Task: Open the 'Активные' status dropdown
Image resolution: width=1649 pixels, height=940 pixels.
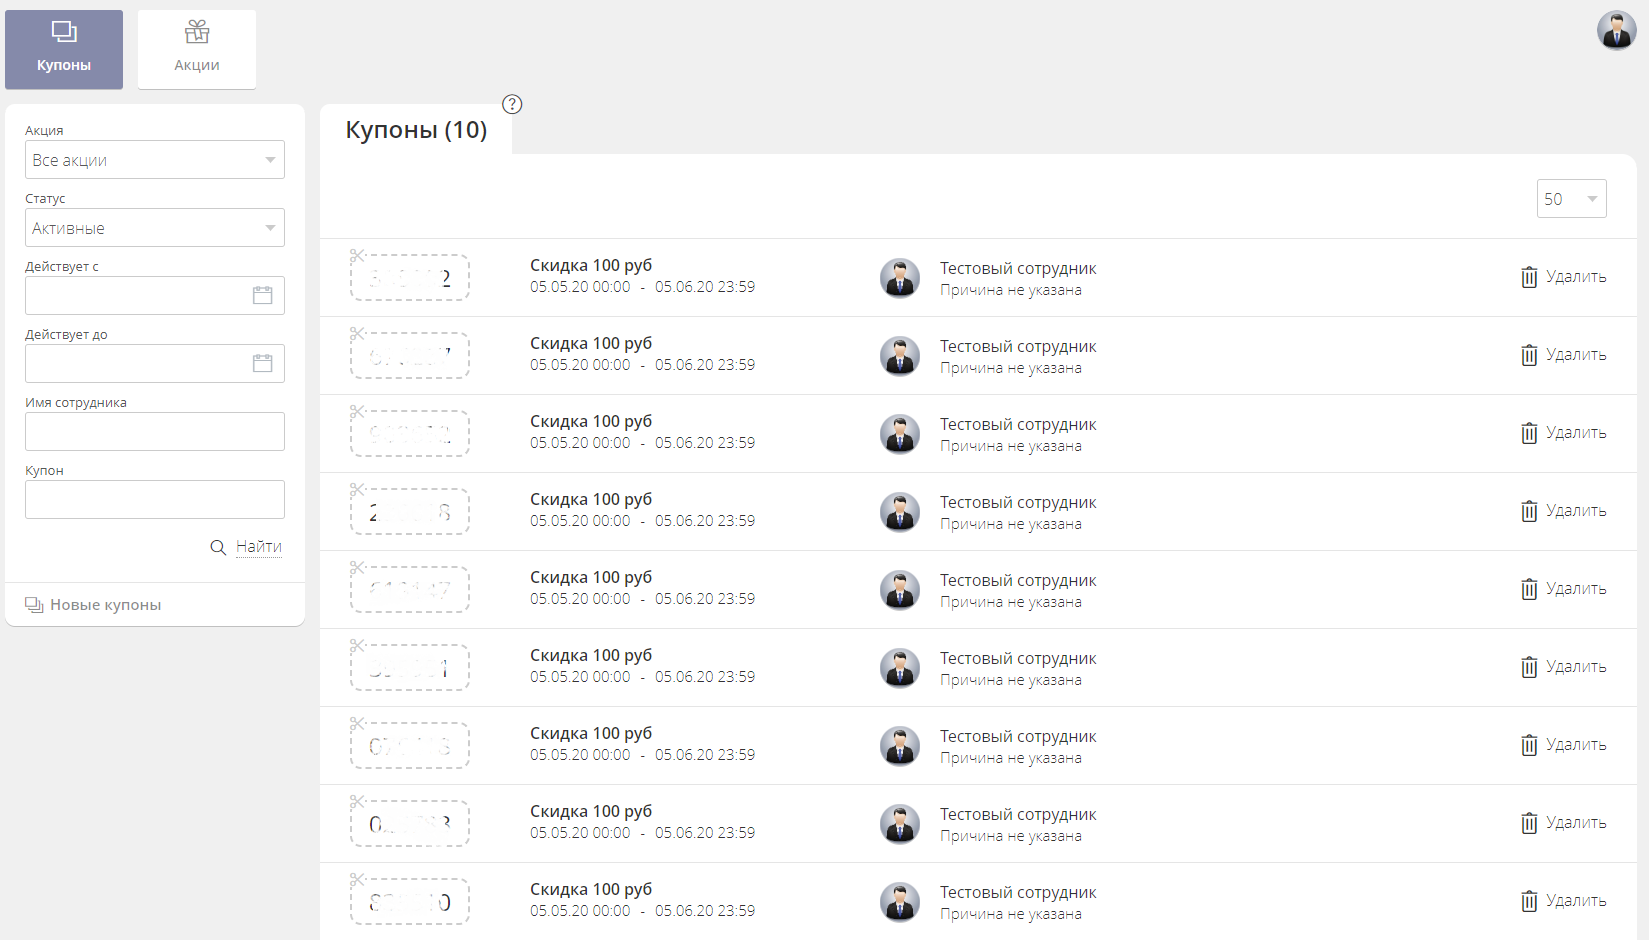Action: (x=155, y=228)
